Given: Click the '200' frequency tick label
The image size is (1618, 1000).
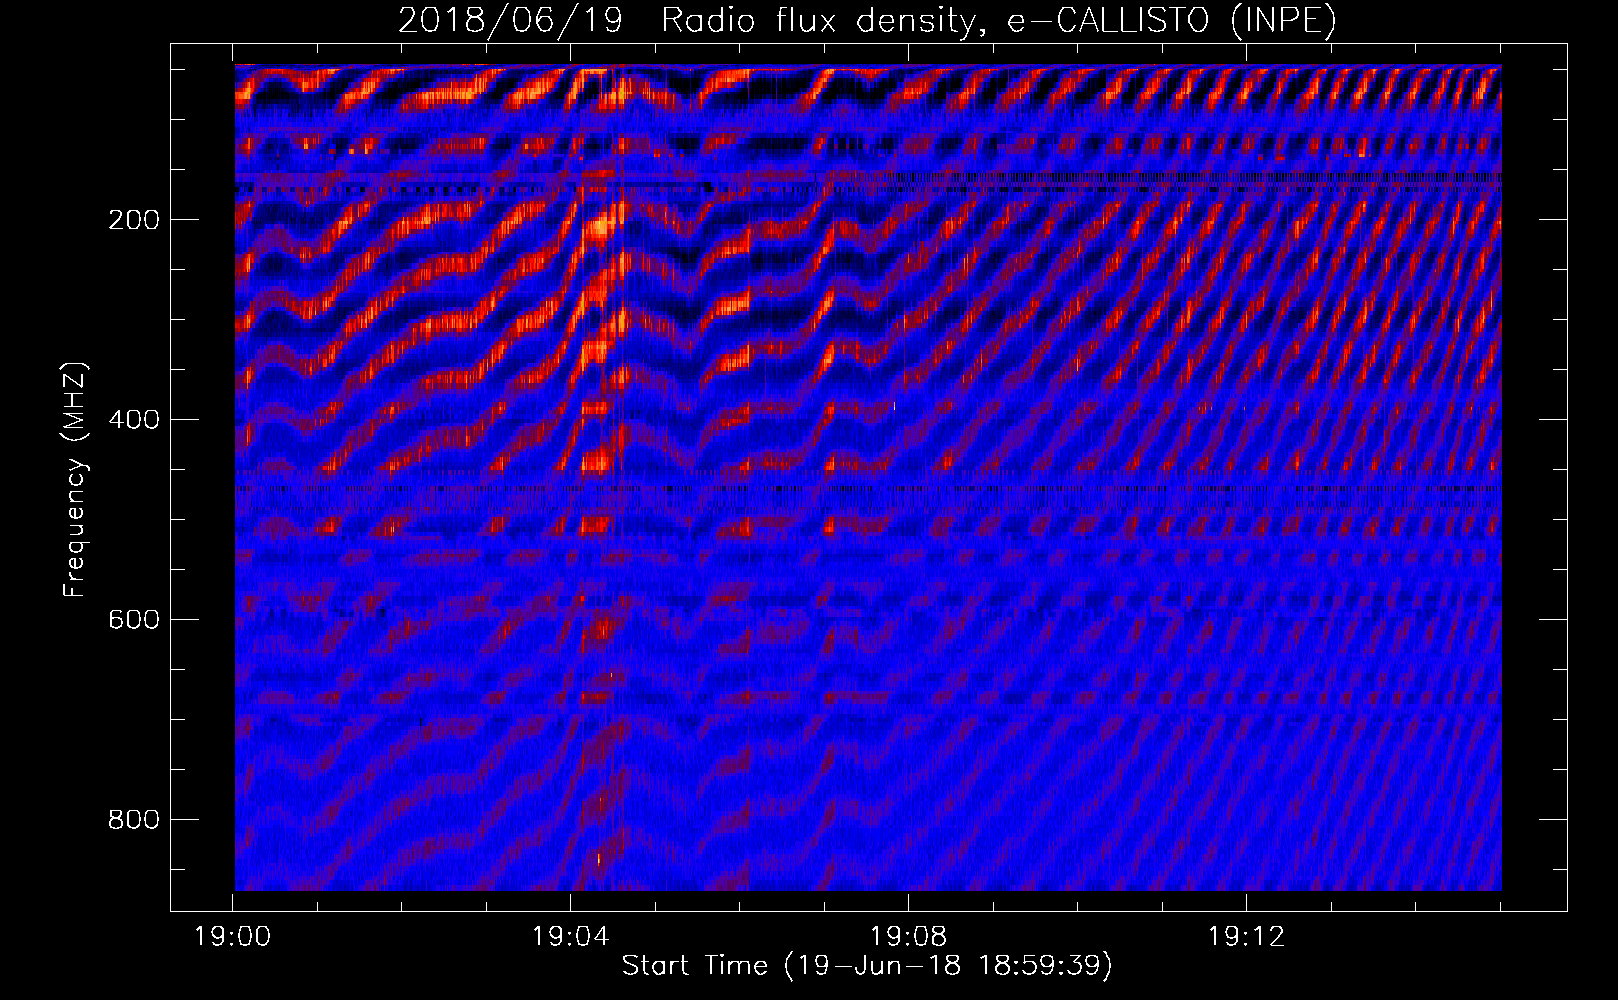Looking at the screenshot, I should (x=134, y=220).
